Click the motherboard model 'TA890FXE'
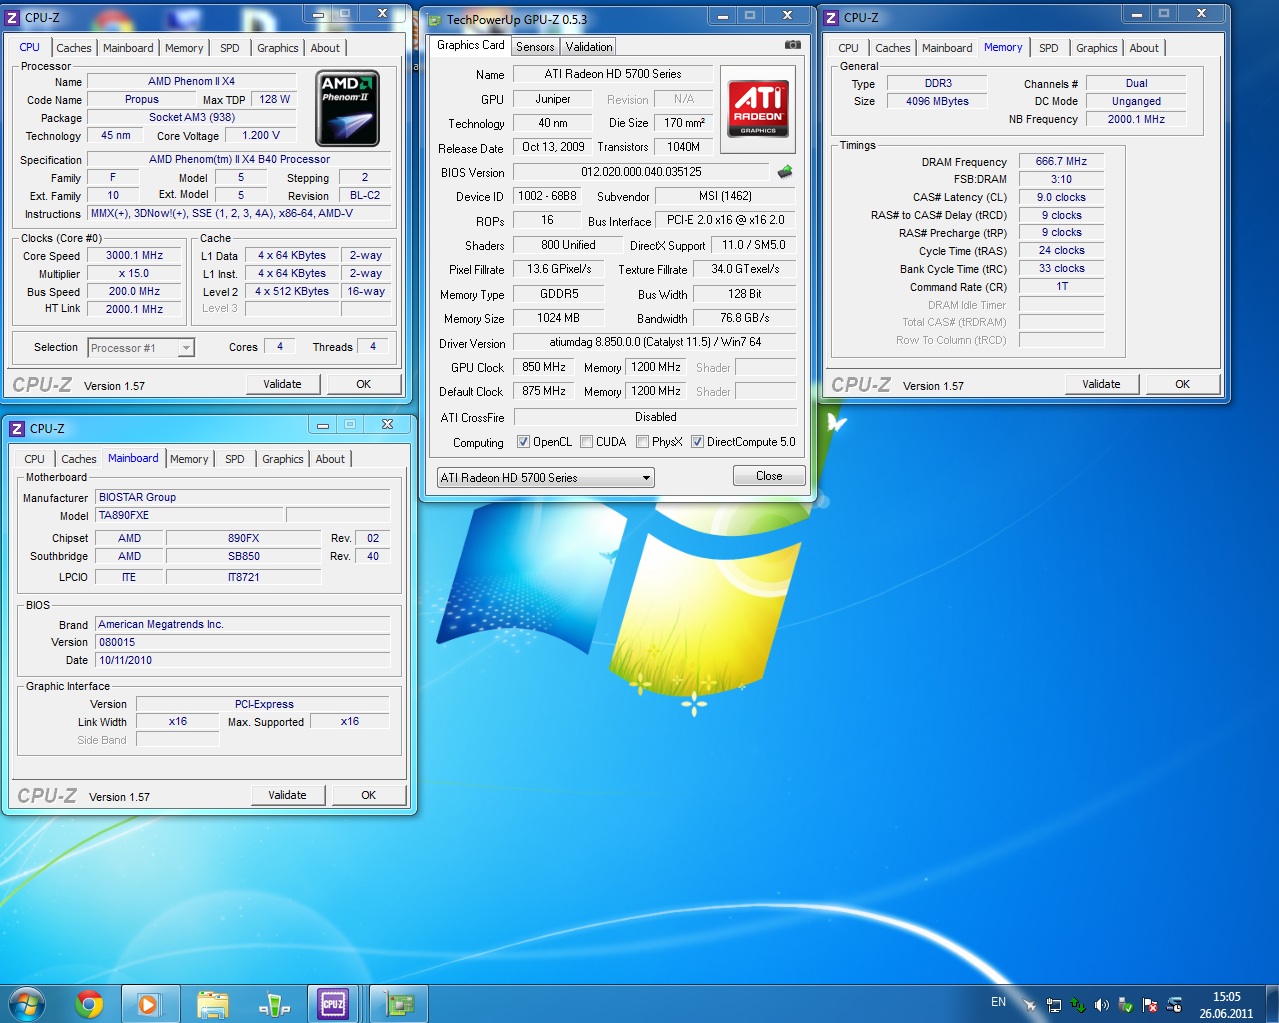The image size is (1279, 1023). [x=190, y=515]
